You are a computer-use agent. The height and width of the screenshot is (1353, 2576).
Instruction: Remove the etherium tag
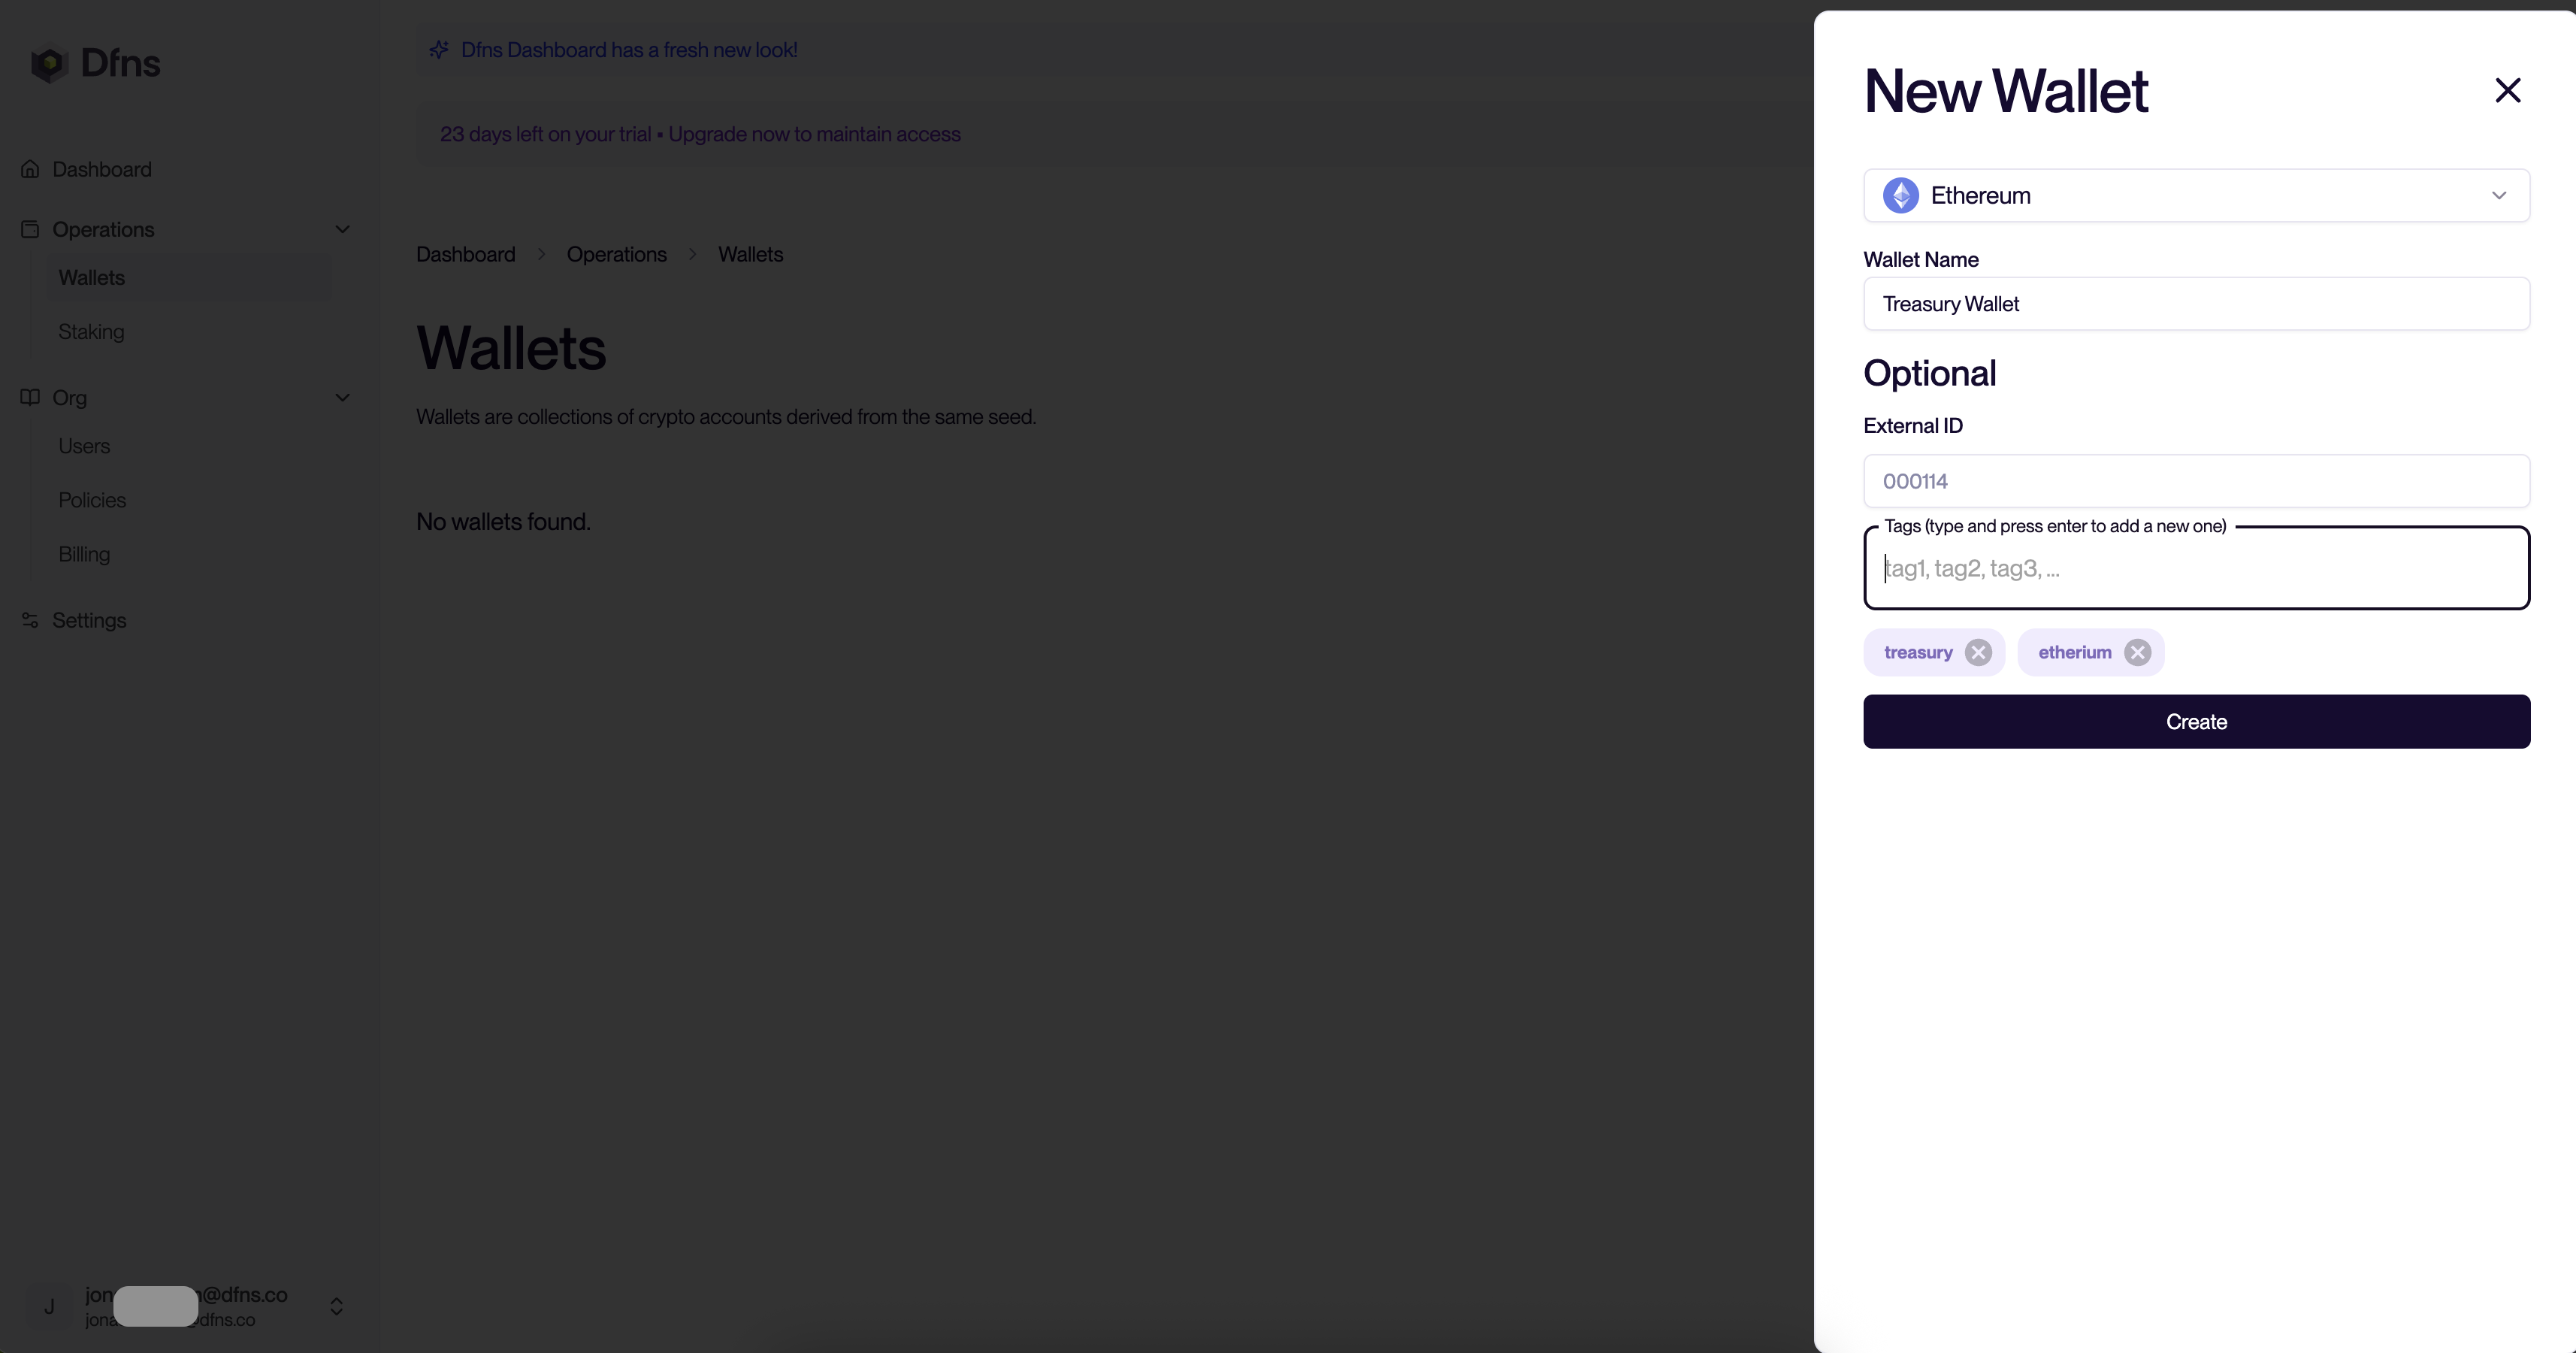(x=2137, y=653)
